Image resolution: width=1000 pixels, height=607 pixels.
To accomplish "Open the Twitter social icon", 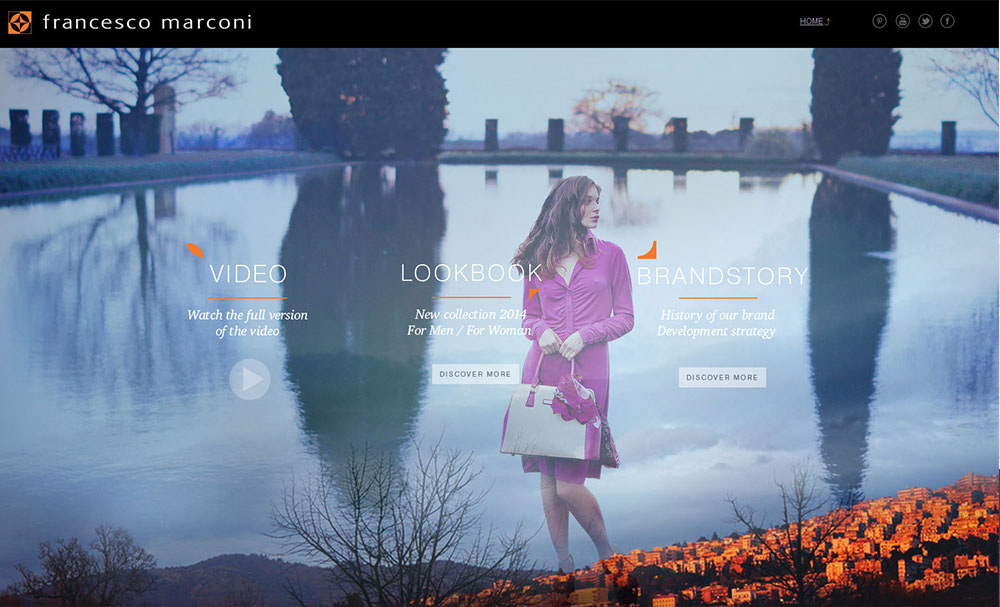I will [925, 21].
